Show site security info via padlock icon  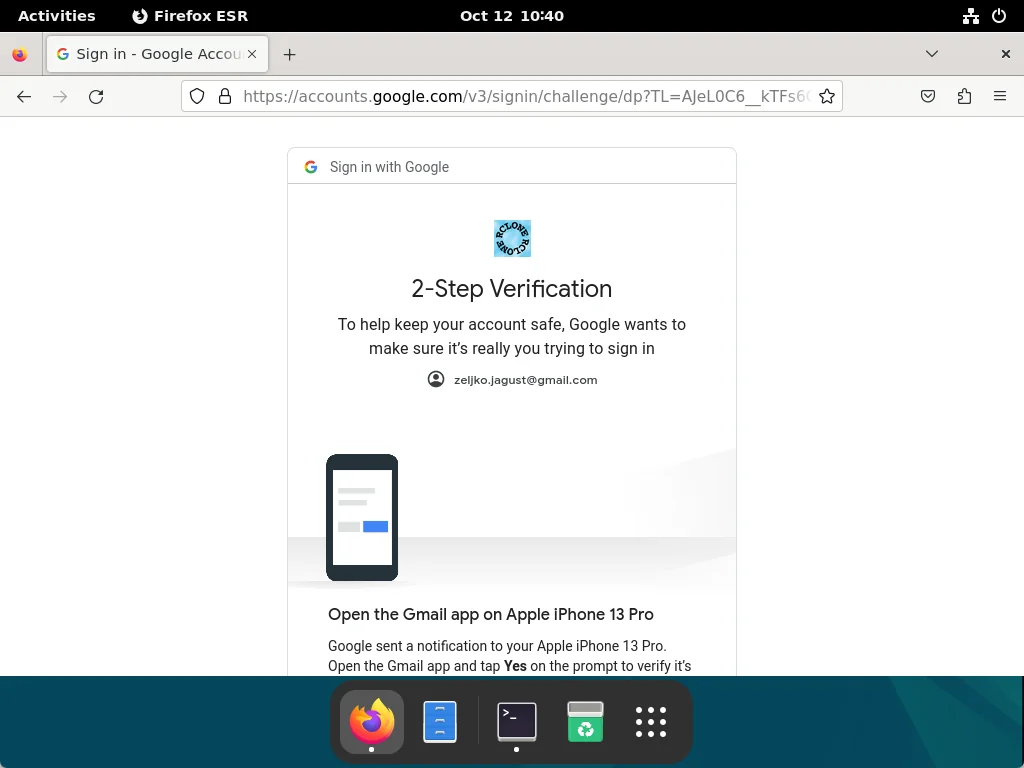pos(225,97)
